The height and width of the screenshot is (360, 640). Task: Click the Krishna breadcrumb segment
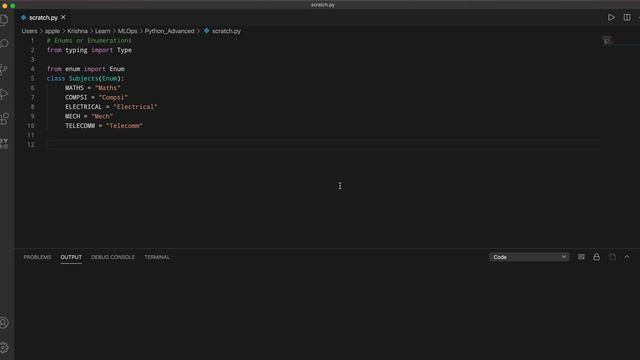78,31
